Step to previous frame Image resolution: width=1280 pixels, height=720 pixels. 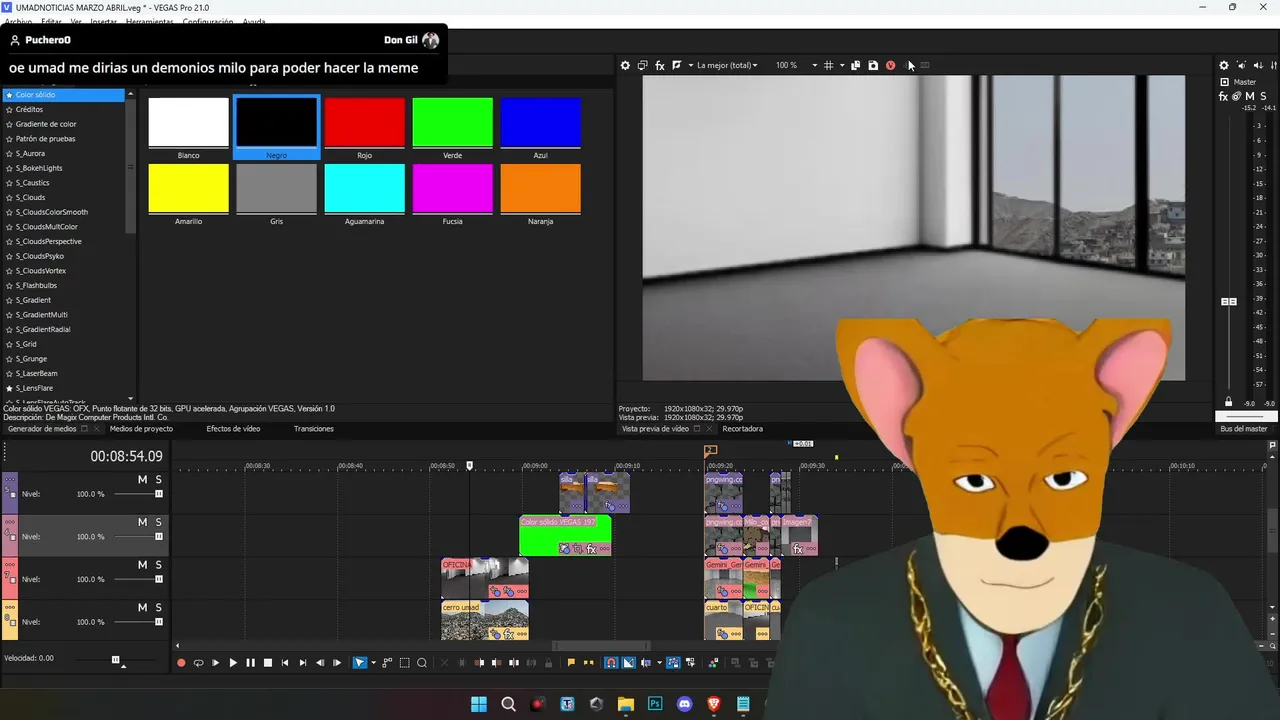tap(320, 662)
